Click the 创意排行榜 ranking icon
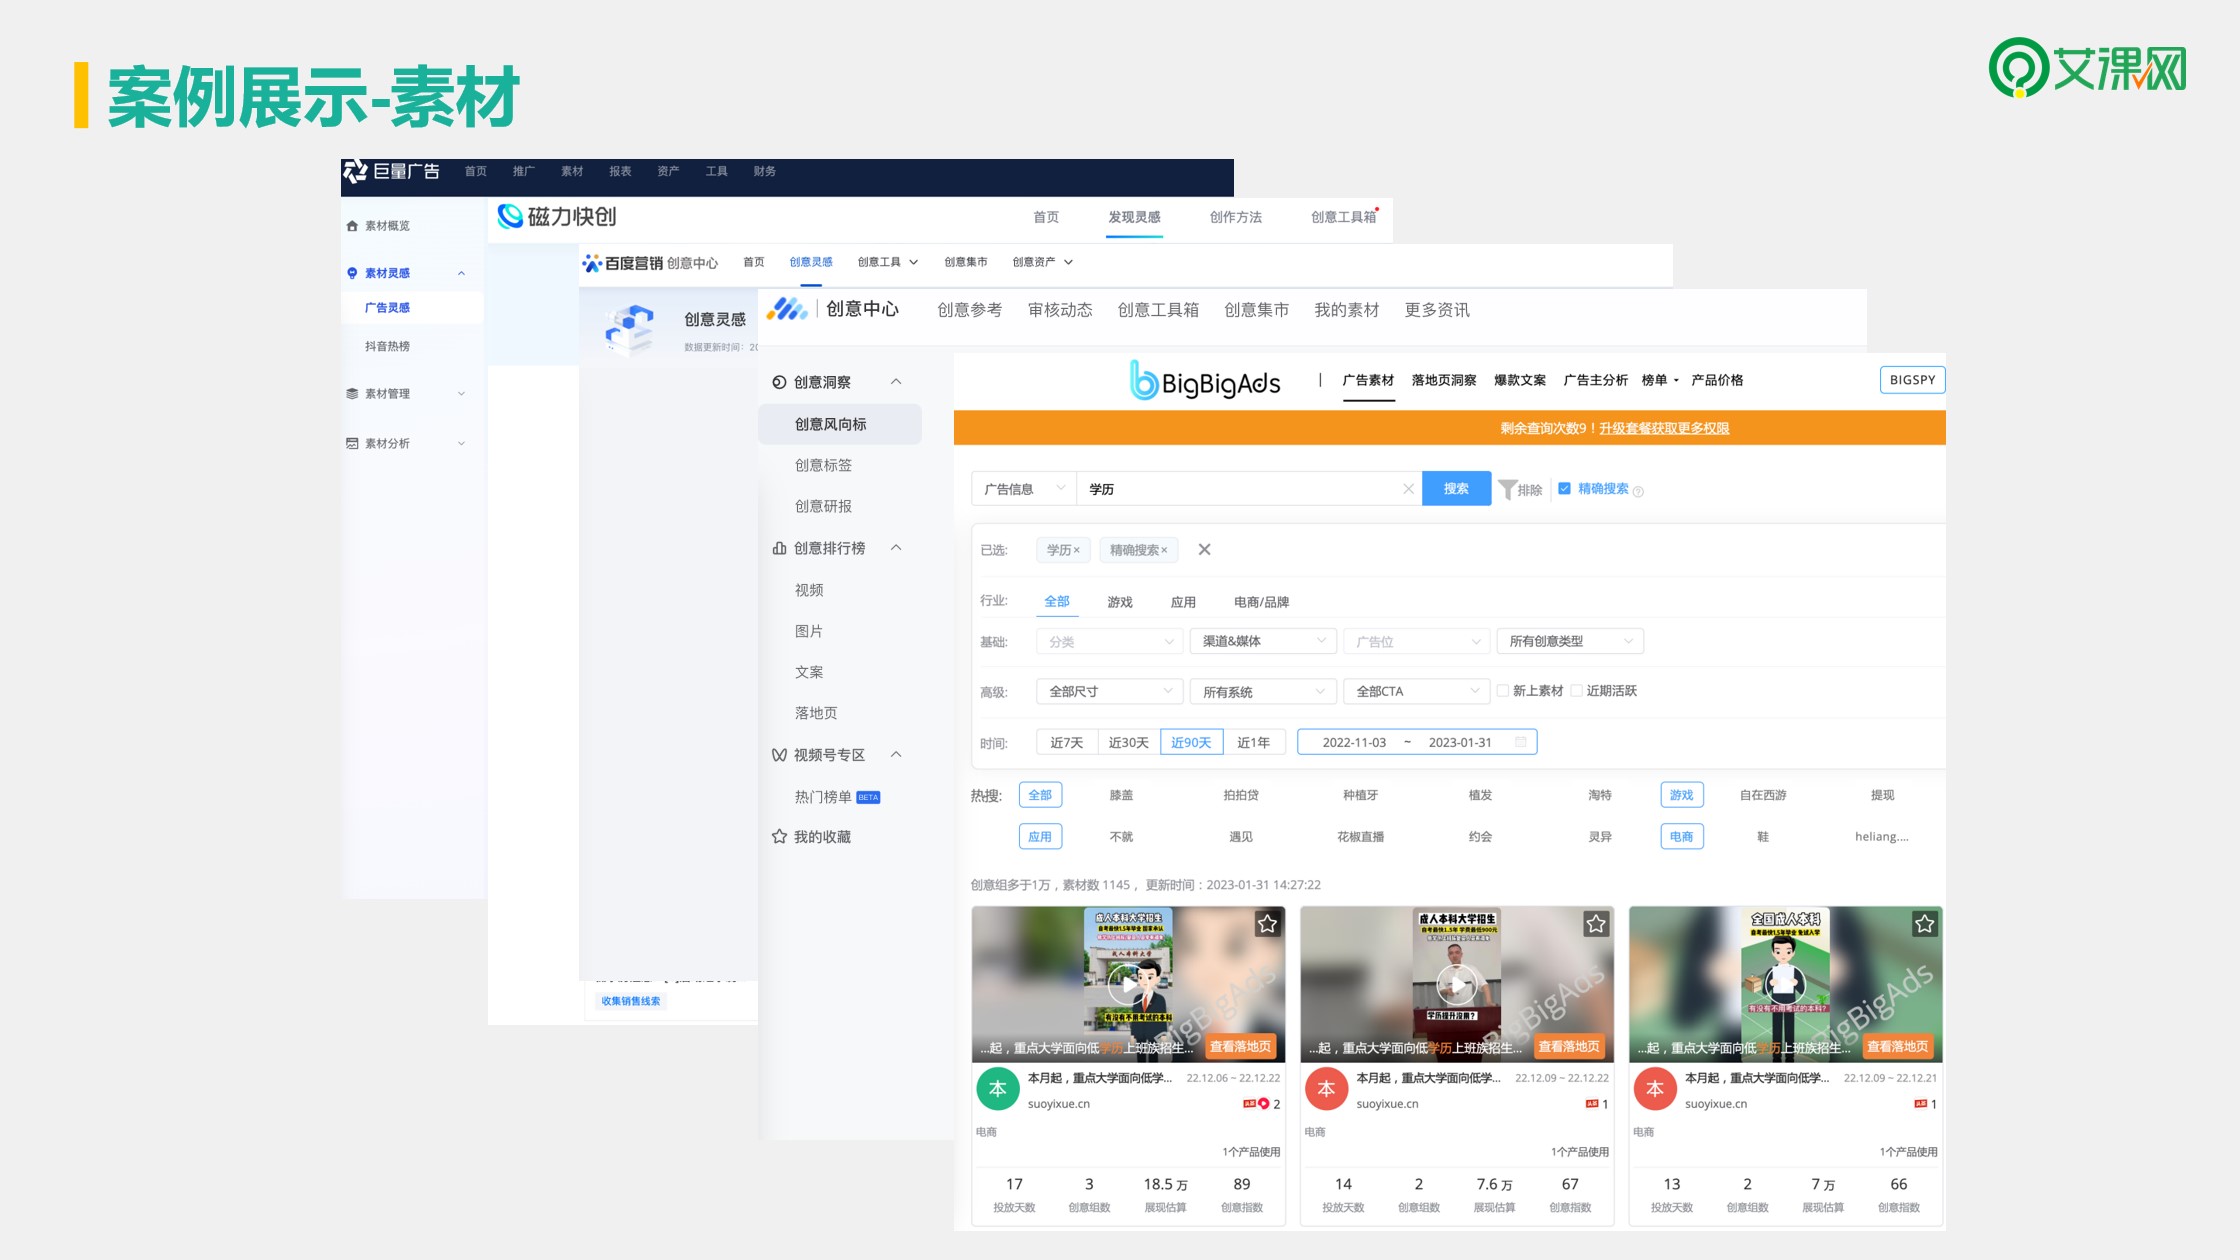The image size is (2240, 1260). click(x=779, y=548)
